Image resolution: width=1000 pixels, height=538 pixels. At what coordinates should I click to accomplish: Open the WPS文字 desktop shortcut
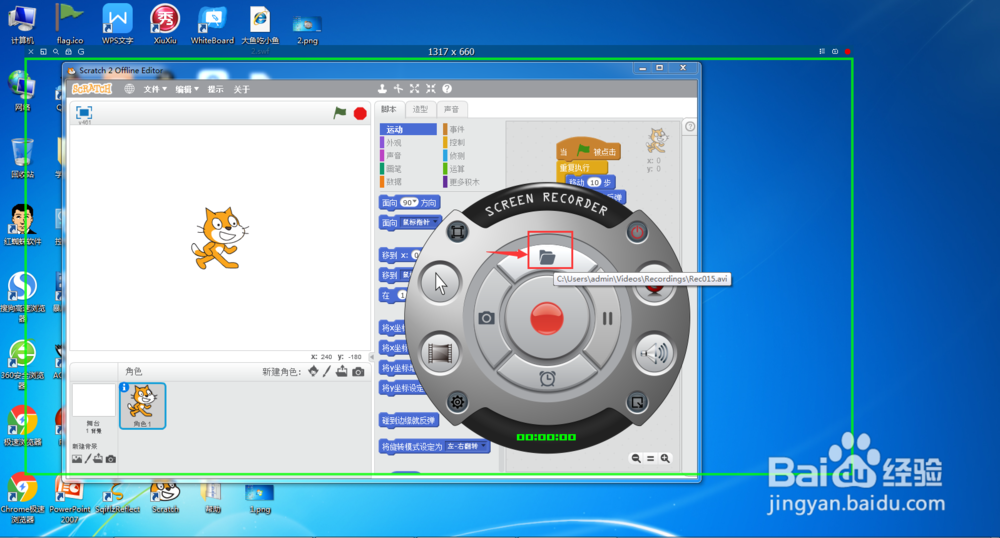click(117, 24)
